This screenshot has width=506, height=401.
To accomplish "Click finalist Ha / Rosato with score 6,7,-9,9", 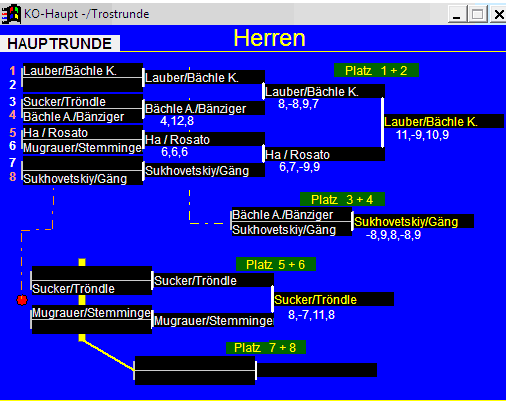I will [x=325, y=154].
